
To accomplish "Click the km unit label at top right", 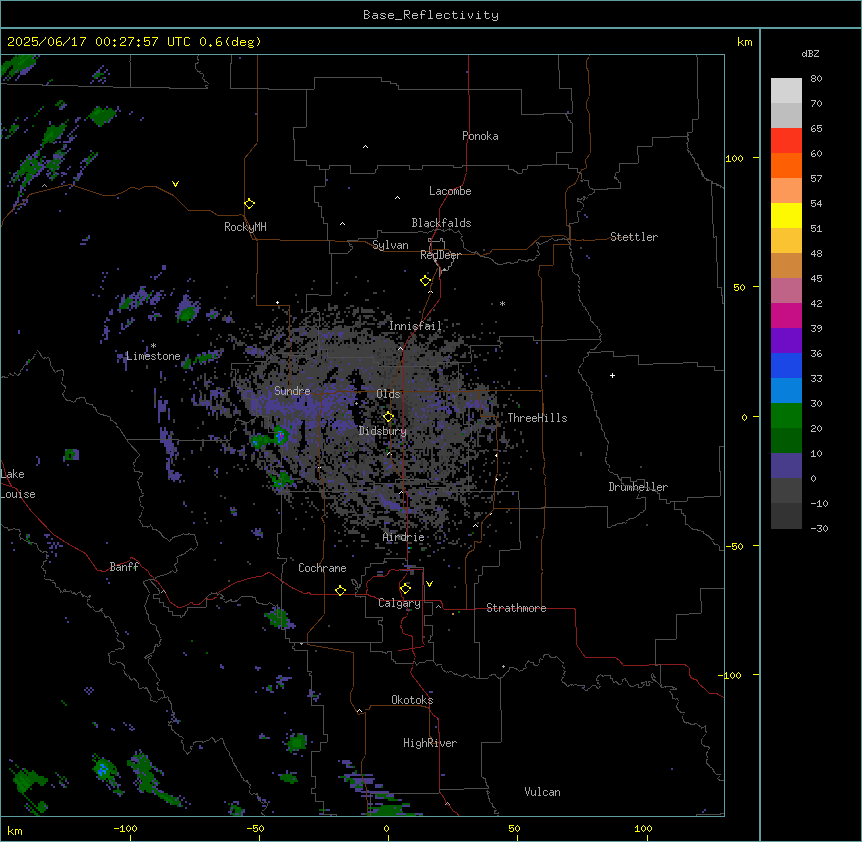I will pyautogui.click(x=744, y=42).
